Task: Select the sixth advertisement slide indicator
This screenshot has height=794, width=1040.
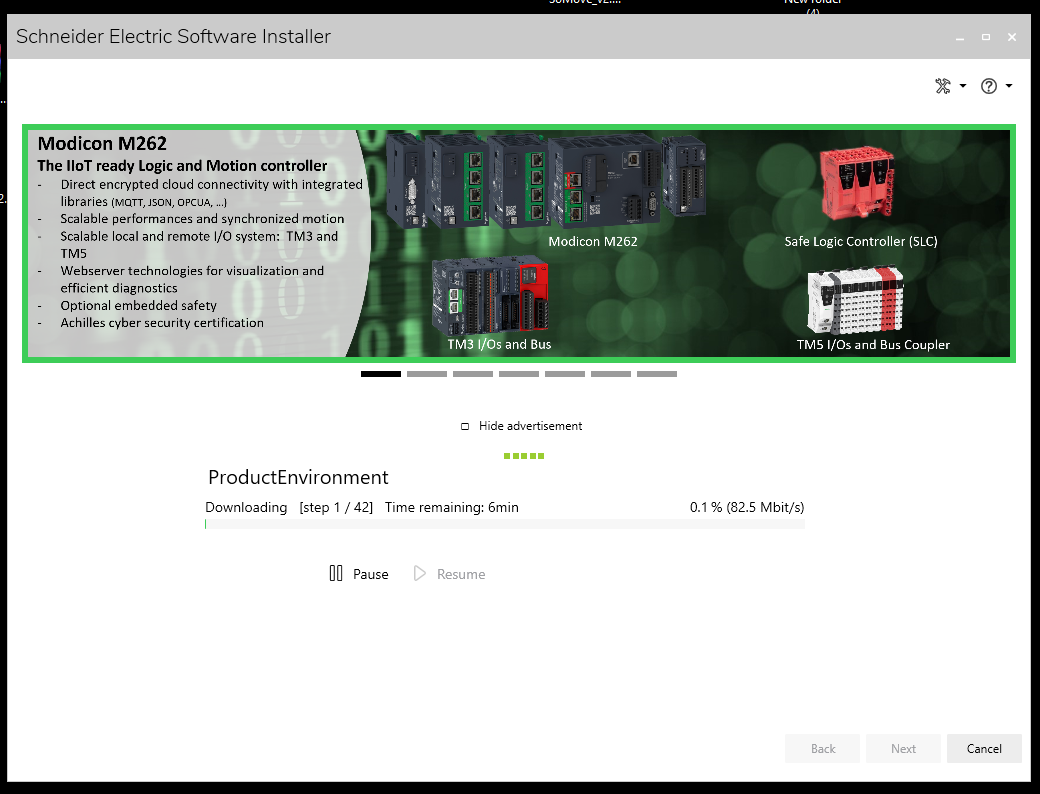Action: point(611,374)
